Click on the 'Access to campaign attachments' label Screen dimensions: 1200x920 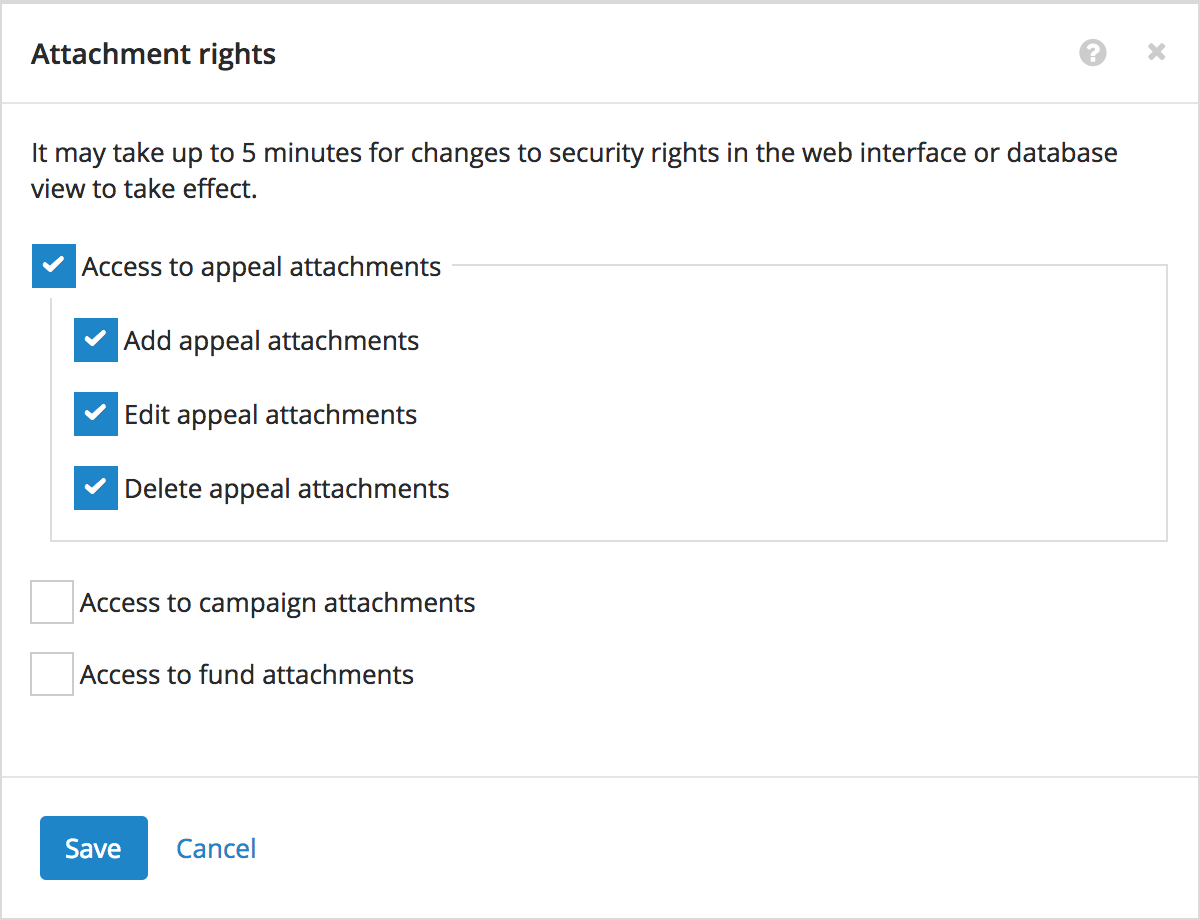tap(277, 603)
